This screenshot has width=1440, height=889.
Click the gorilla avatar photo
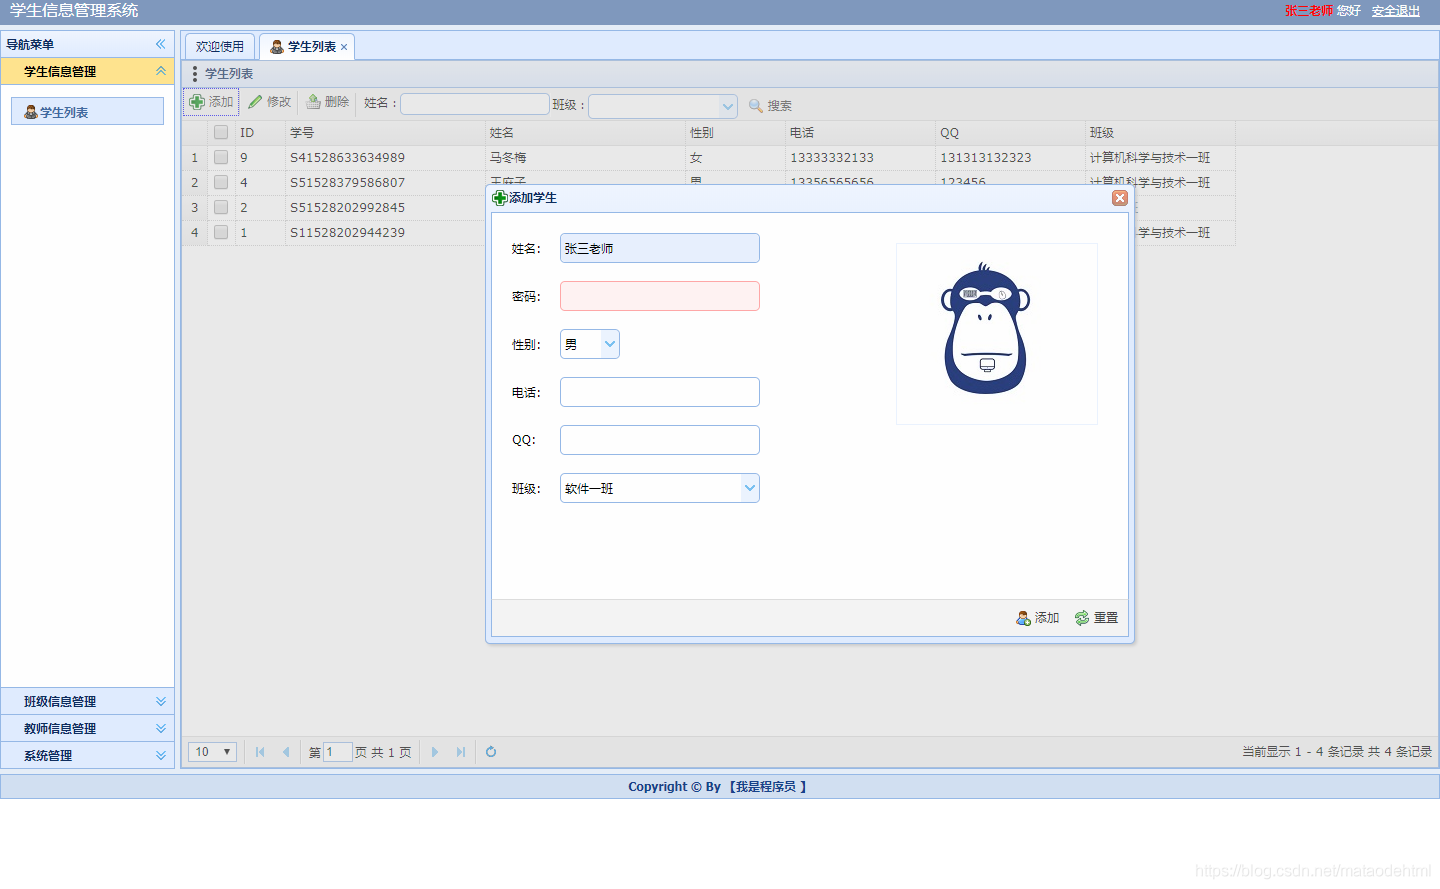pos(997,334)
